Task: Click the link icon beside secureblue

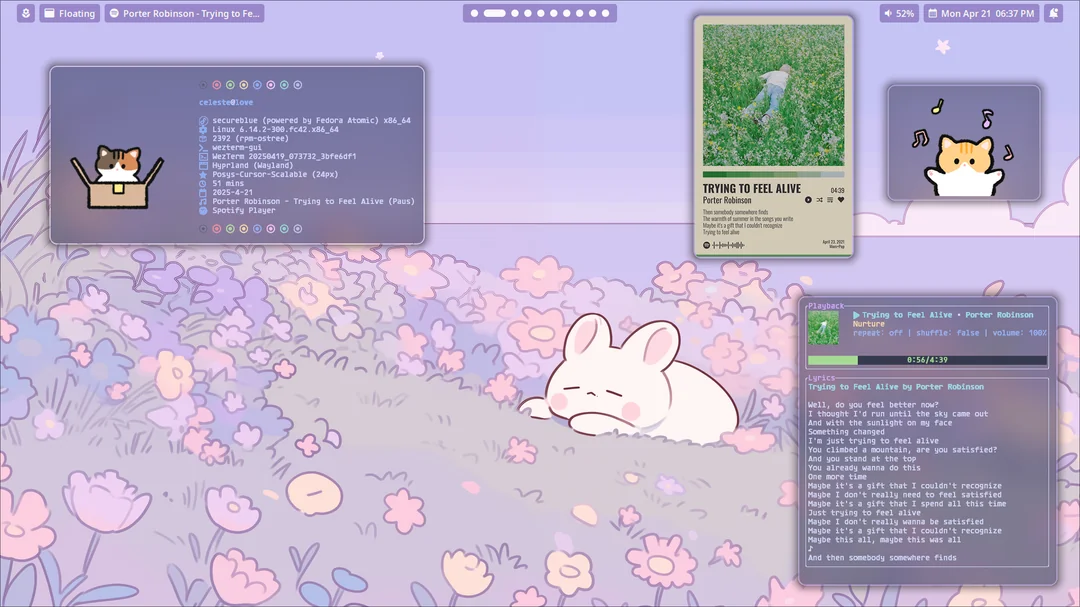Action: click(203, 121)
